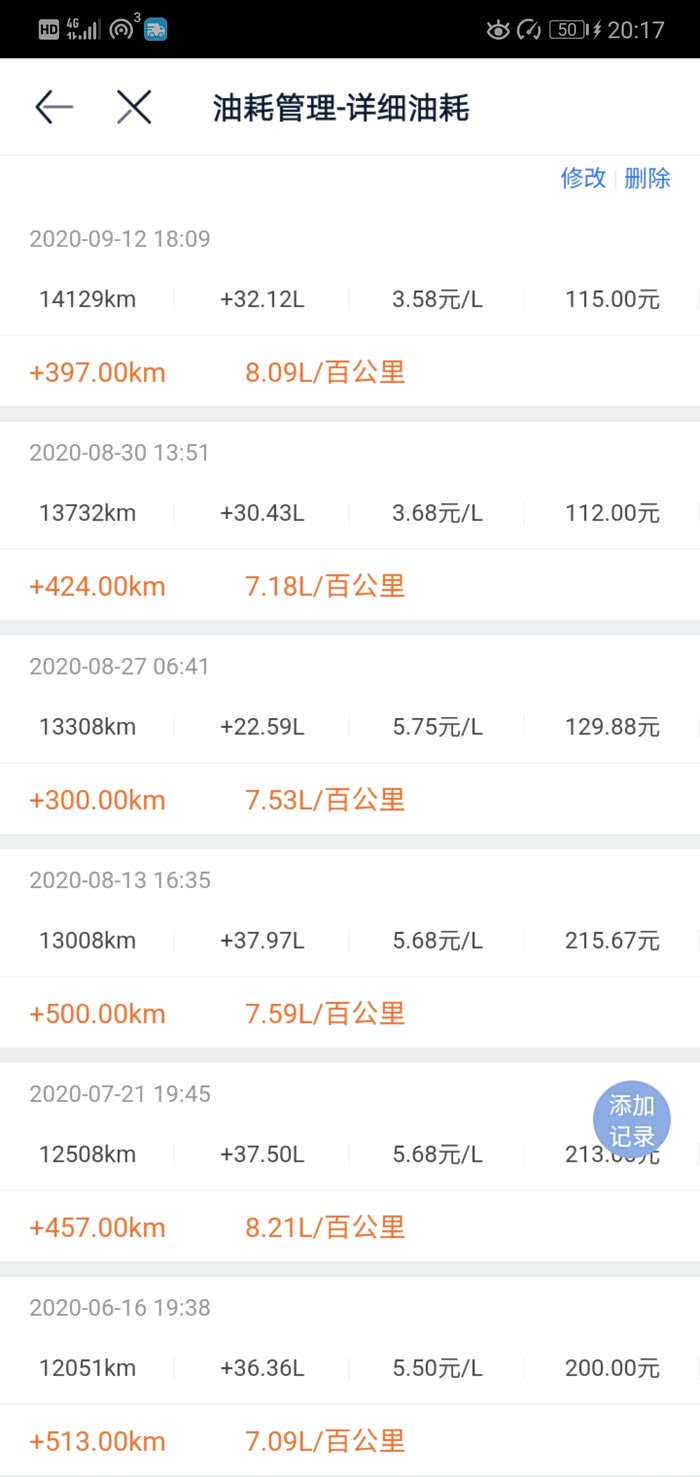
Task: Tap the speedometer status bar icon
Action: pos(529,30)
